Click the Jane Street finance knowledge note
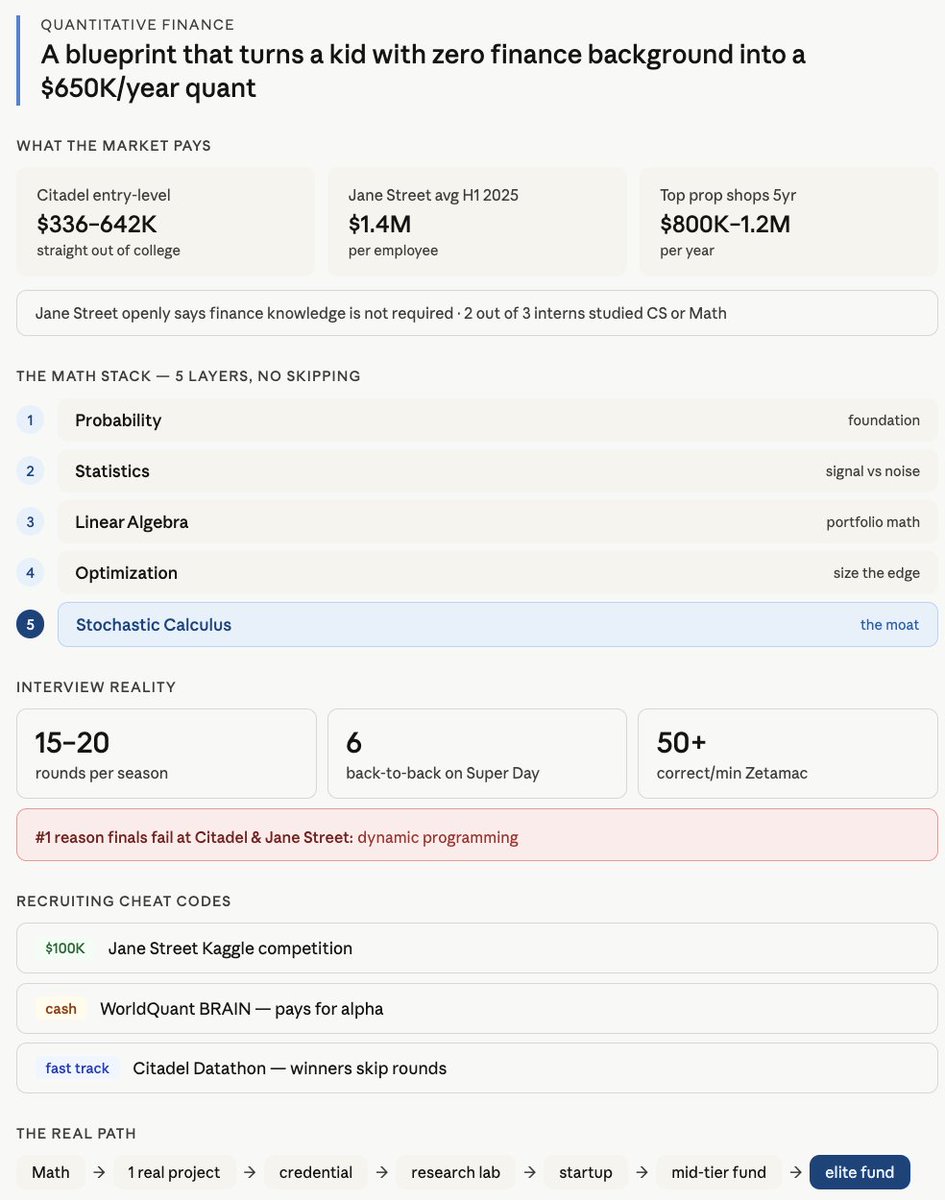 tap(477, 313)
